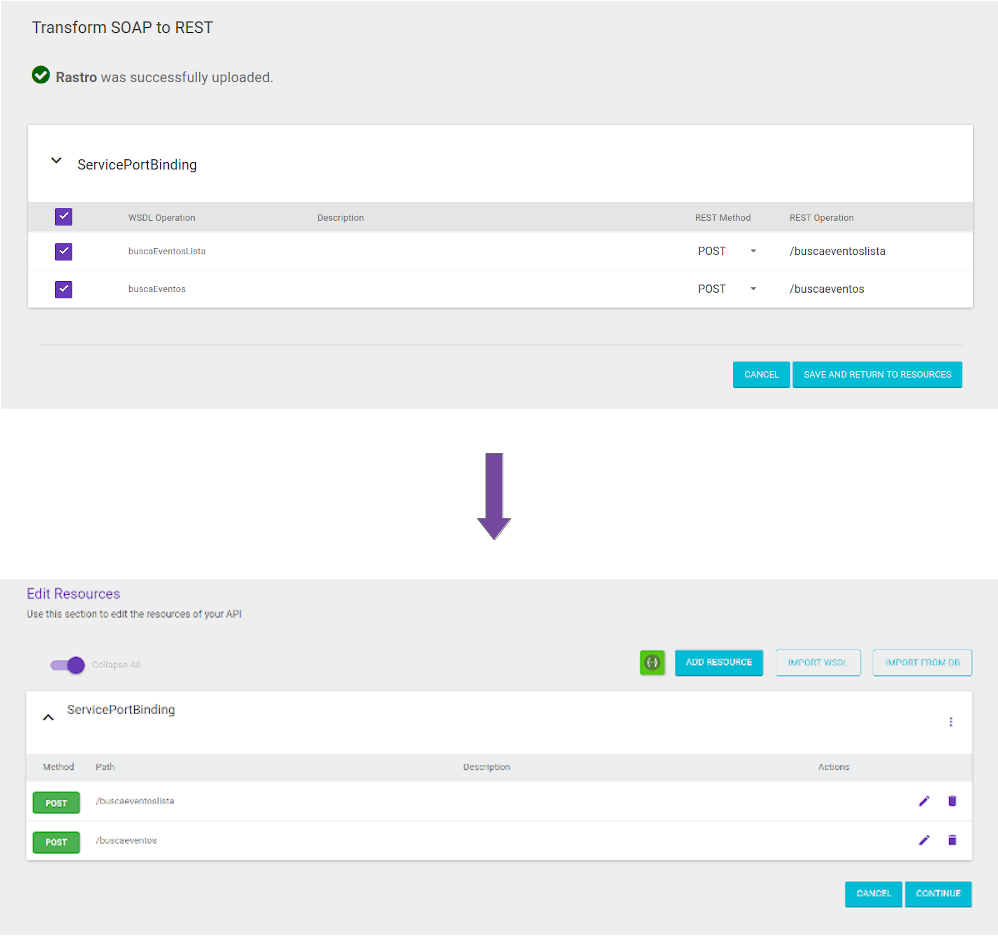Uncheck the buscaEventos operation checkbox

point(63,288)
